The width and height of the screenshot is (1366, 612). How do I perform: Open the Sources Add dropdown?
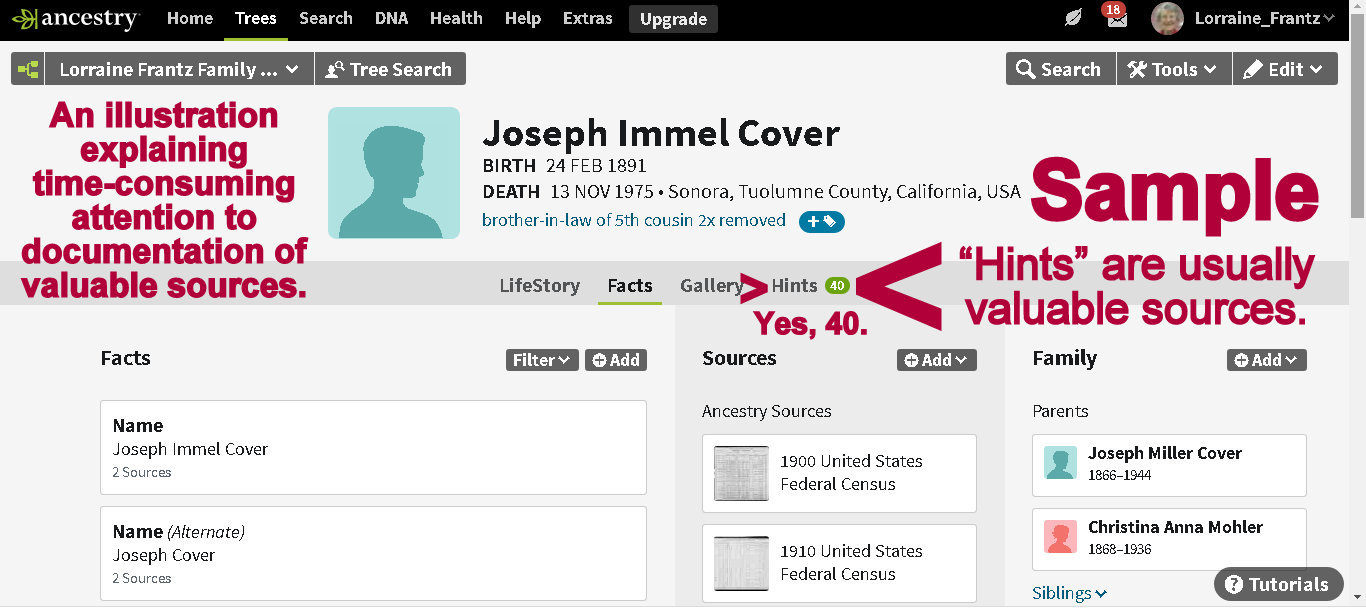(936, 360)
